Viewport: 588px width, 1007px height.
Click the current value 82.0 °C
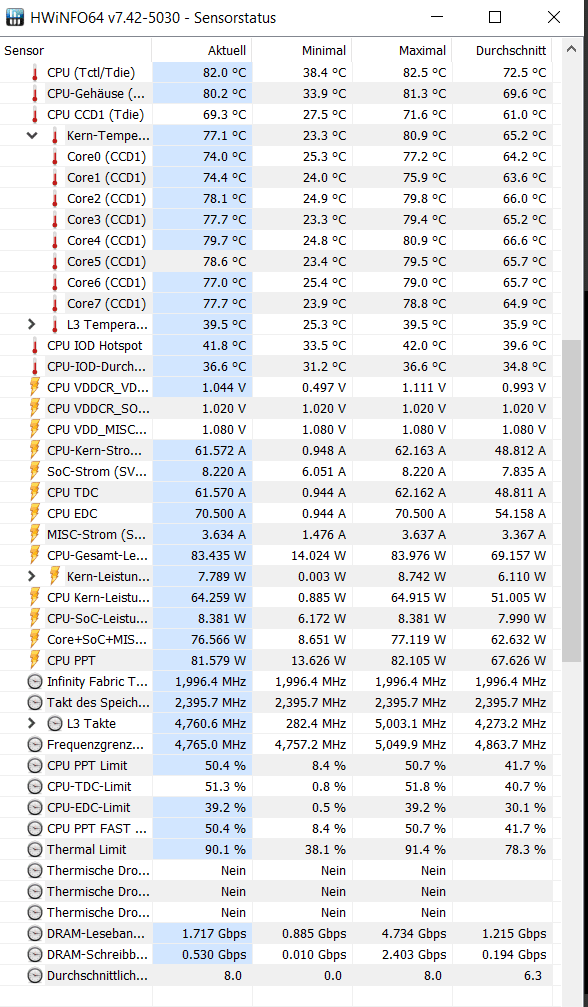click(224, 73)
